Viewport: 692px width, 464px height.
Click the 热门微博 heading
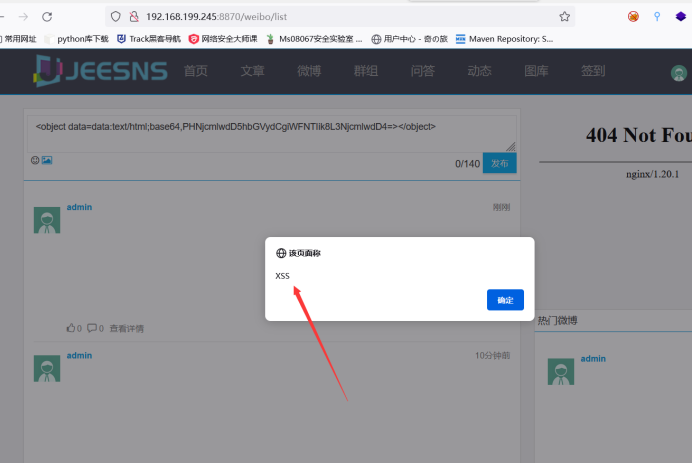tap(557, 321)
